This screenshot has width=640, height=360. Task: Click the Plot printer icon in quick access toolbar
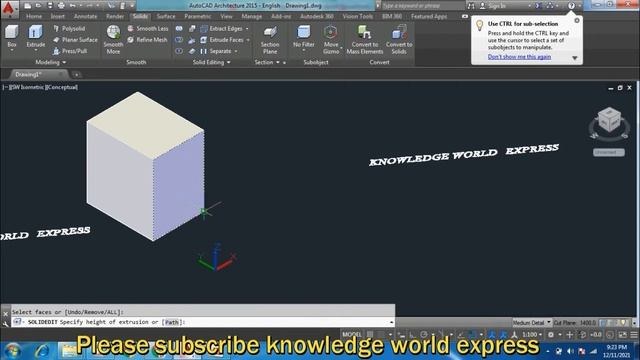tap(61, 6)
